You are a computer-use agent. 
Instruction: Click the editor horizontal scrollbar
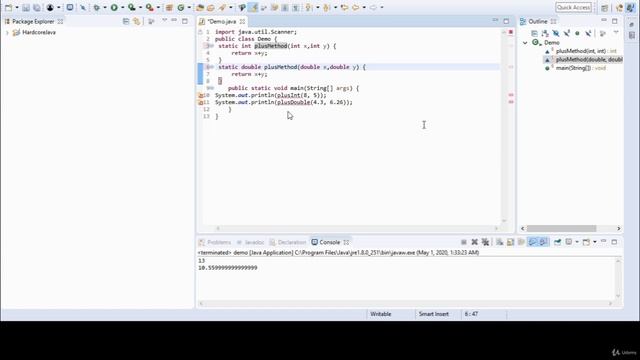[x=357, y=229]
